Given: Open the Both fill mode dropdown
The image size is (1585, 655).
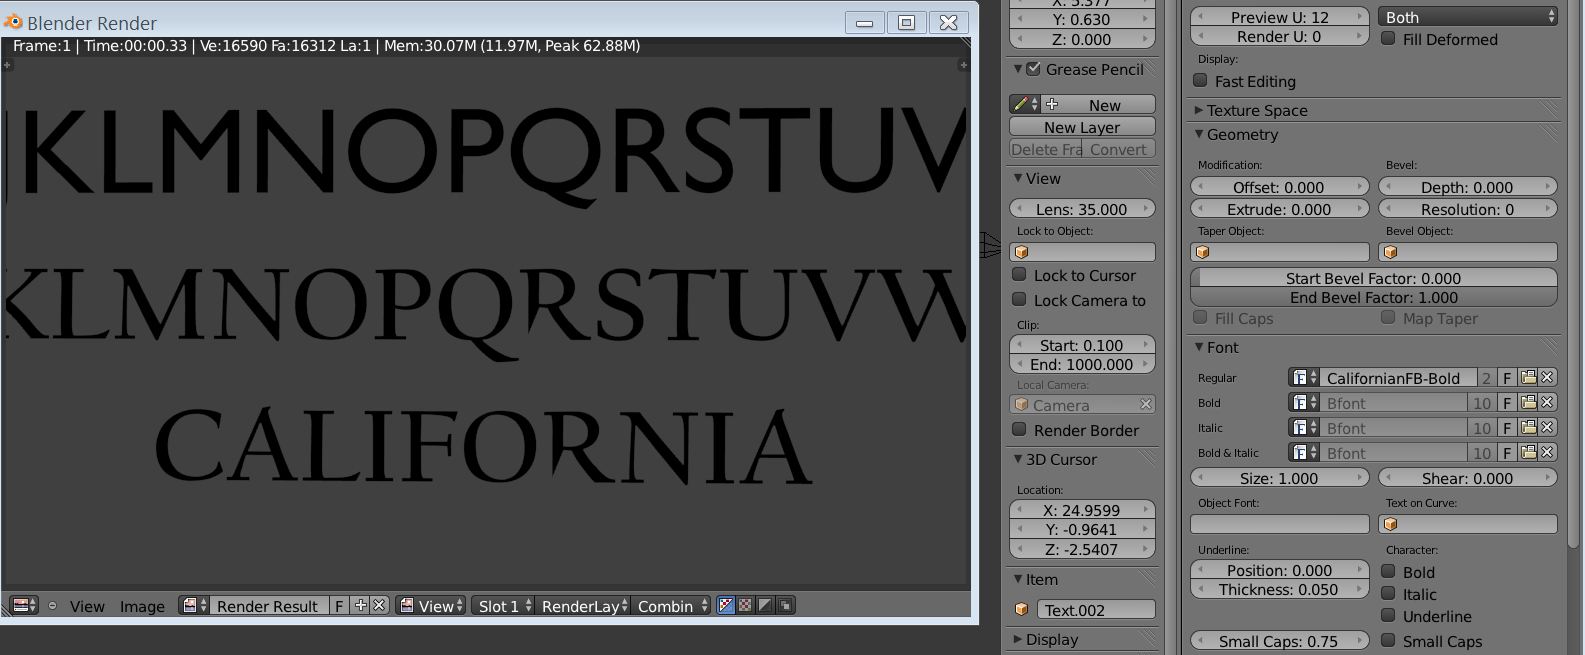Looking at the screenshot, I should (x=1467, y=16).
